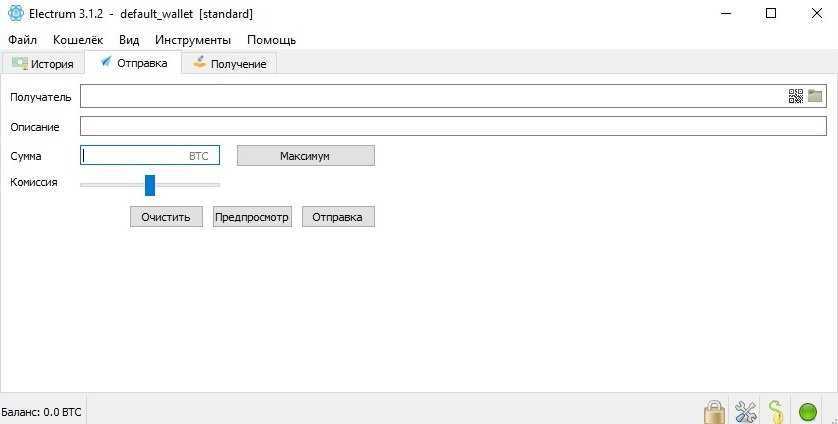Open the Помощь menu

[x=271, y=40]
